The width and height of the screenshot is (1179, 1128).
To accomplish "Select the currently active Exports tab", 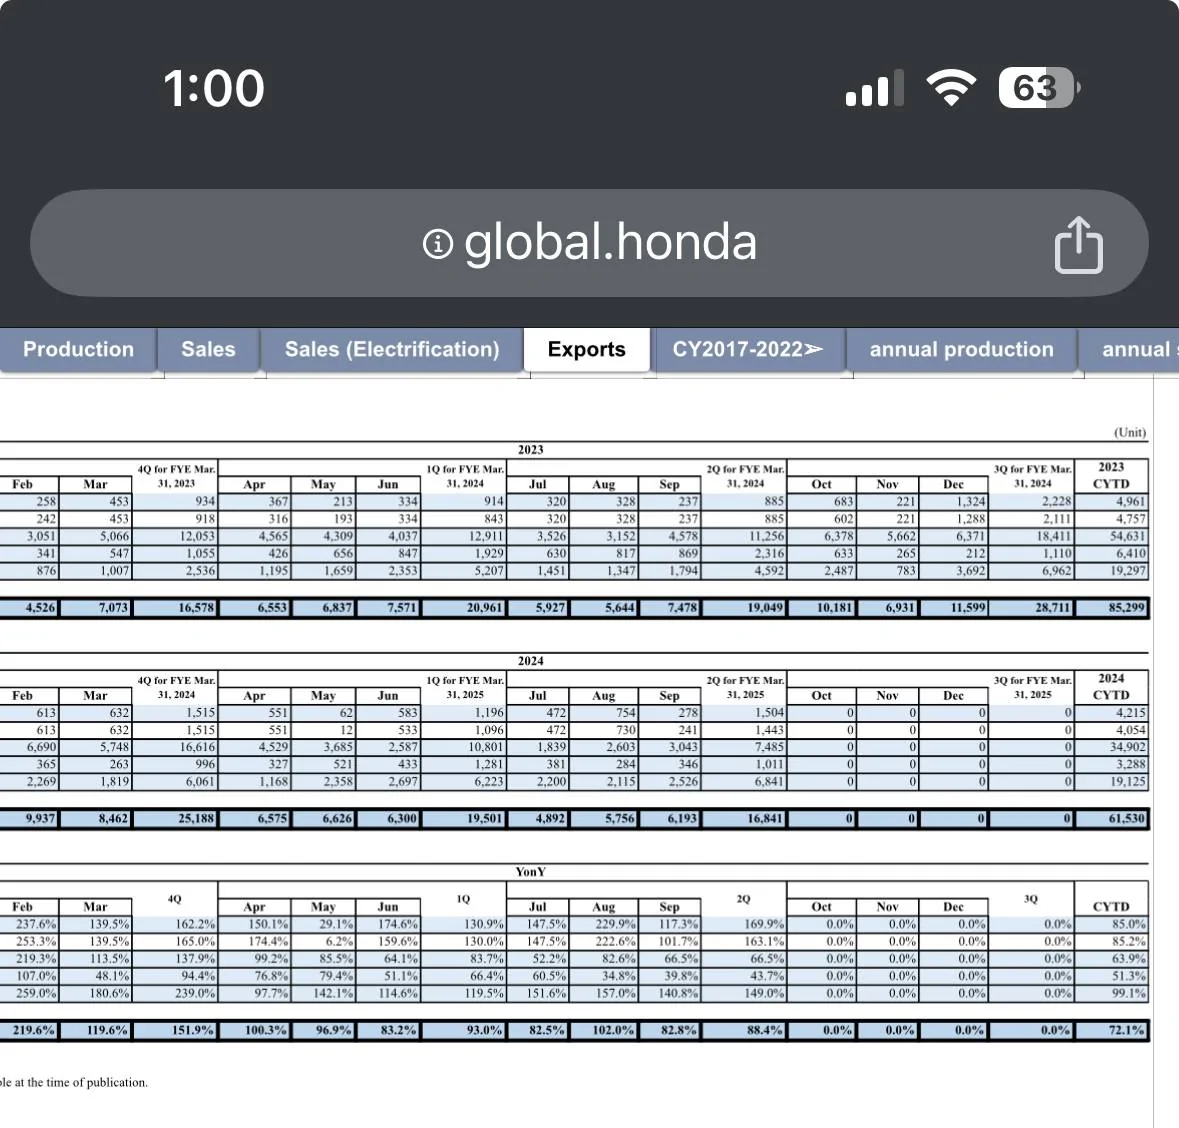I will click(587, 350).
